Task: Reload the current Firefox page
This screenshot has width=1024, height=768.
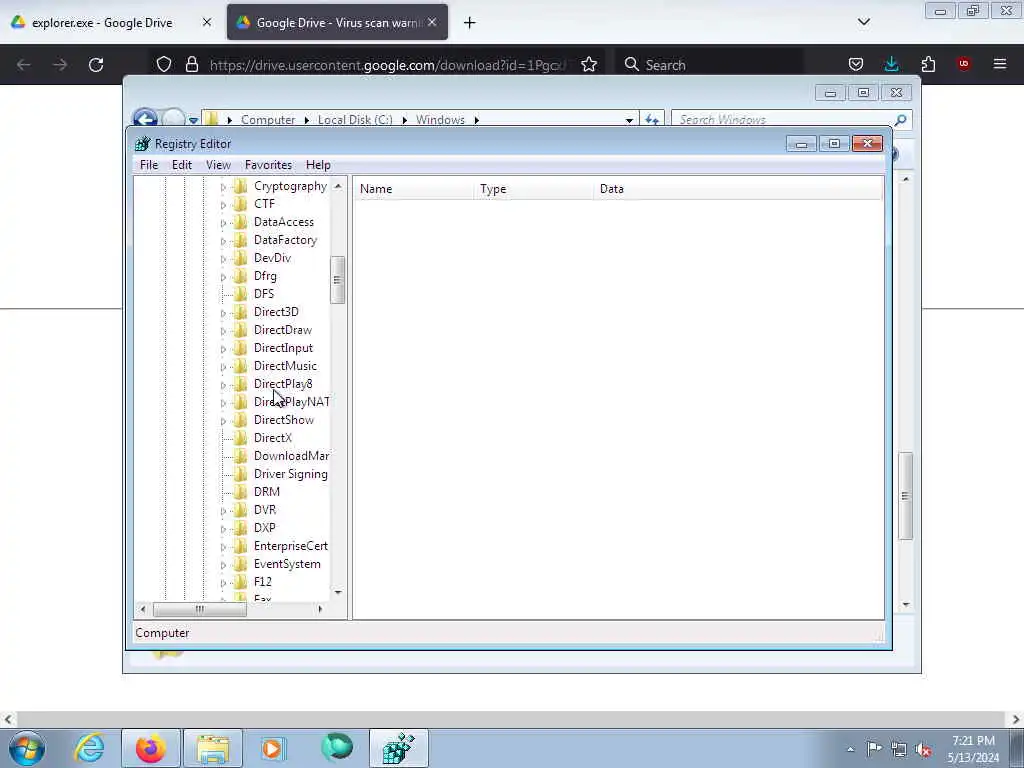Action: tap(96, 65)
